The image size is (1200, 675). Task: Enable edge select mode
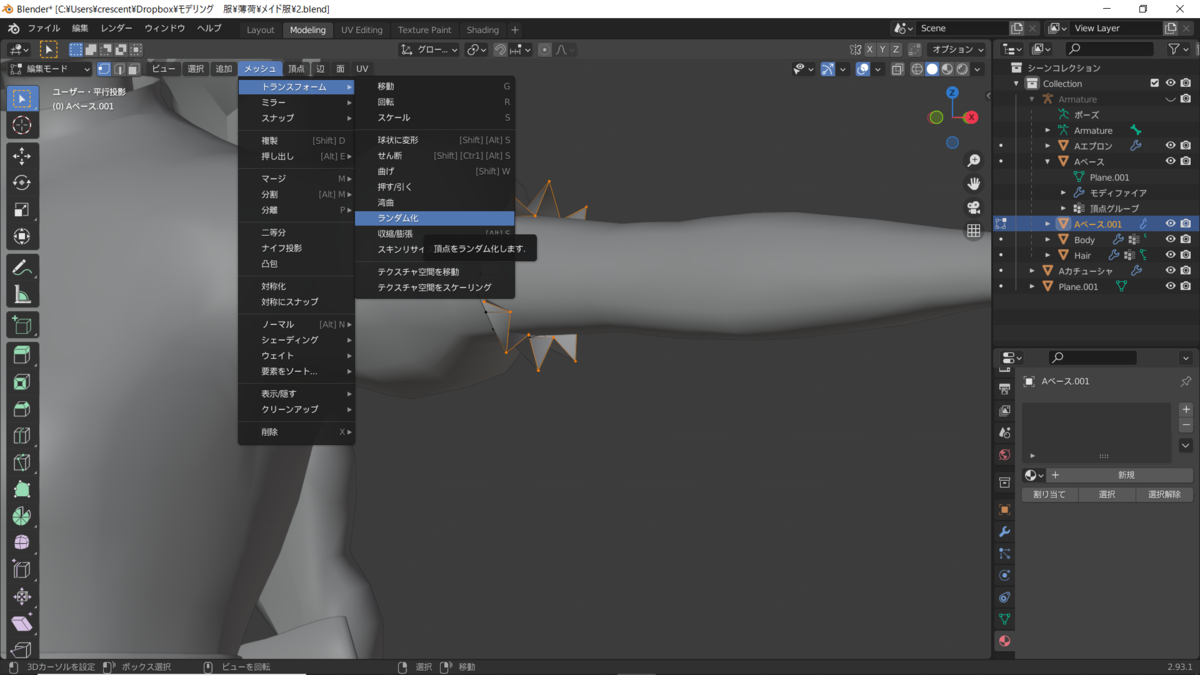tap(119, 69)
